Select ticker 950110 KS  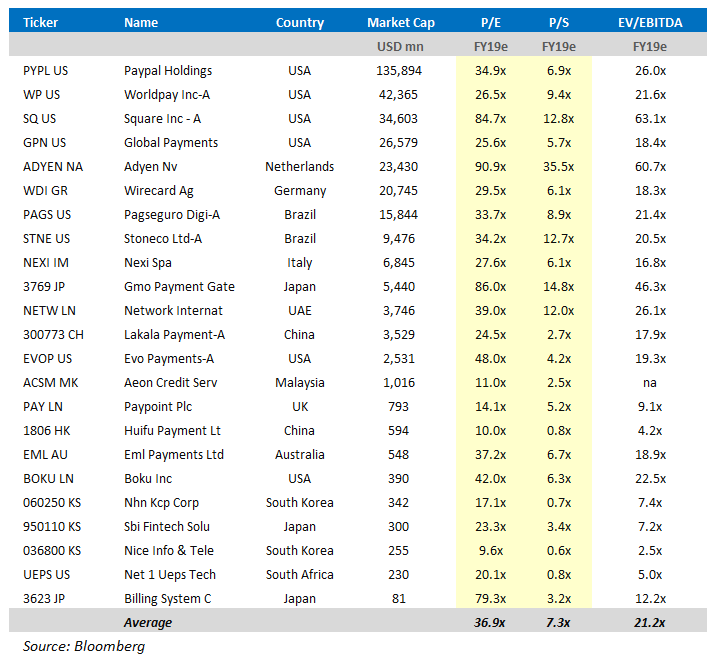point(52,527)
